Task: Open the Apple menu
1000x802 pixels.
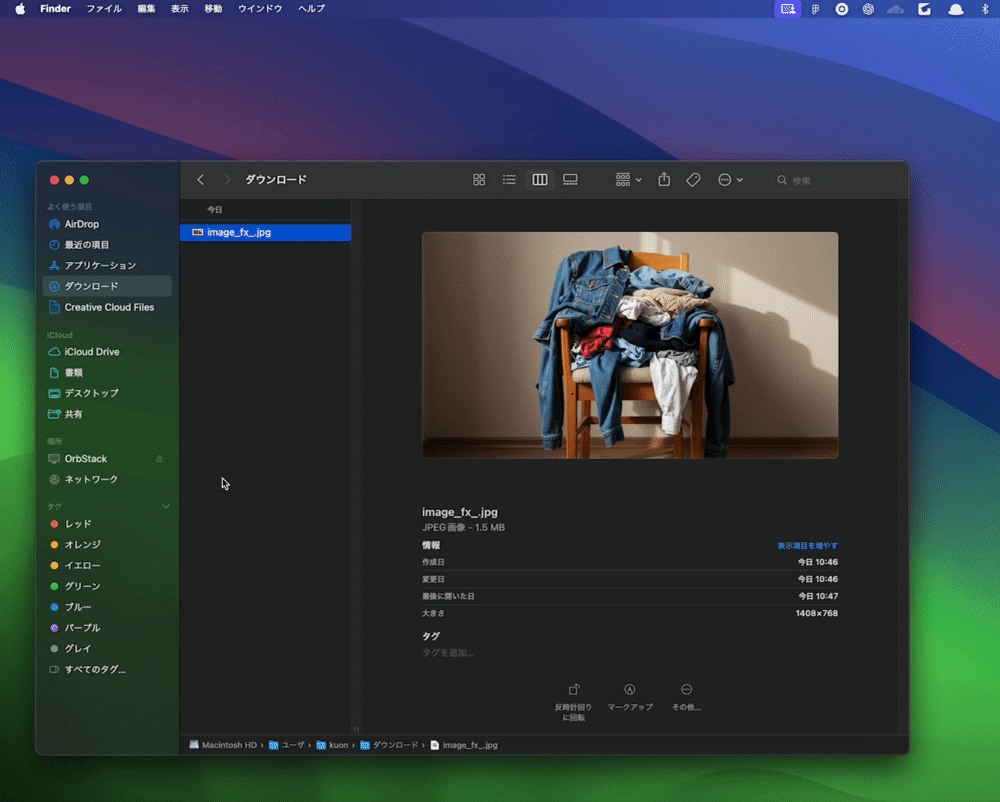Action: pyautogui.click(x=20, y=9)
